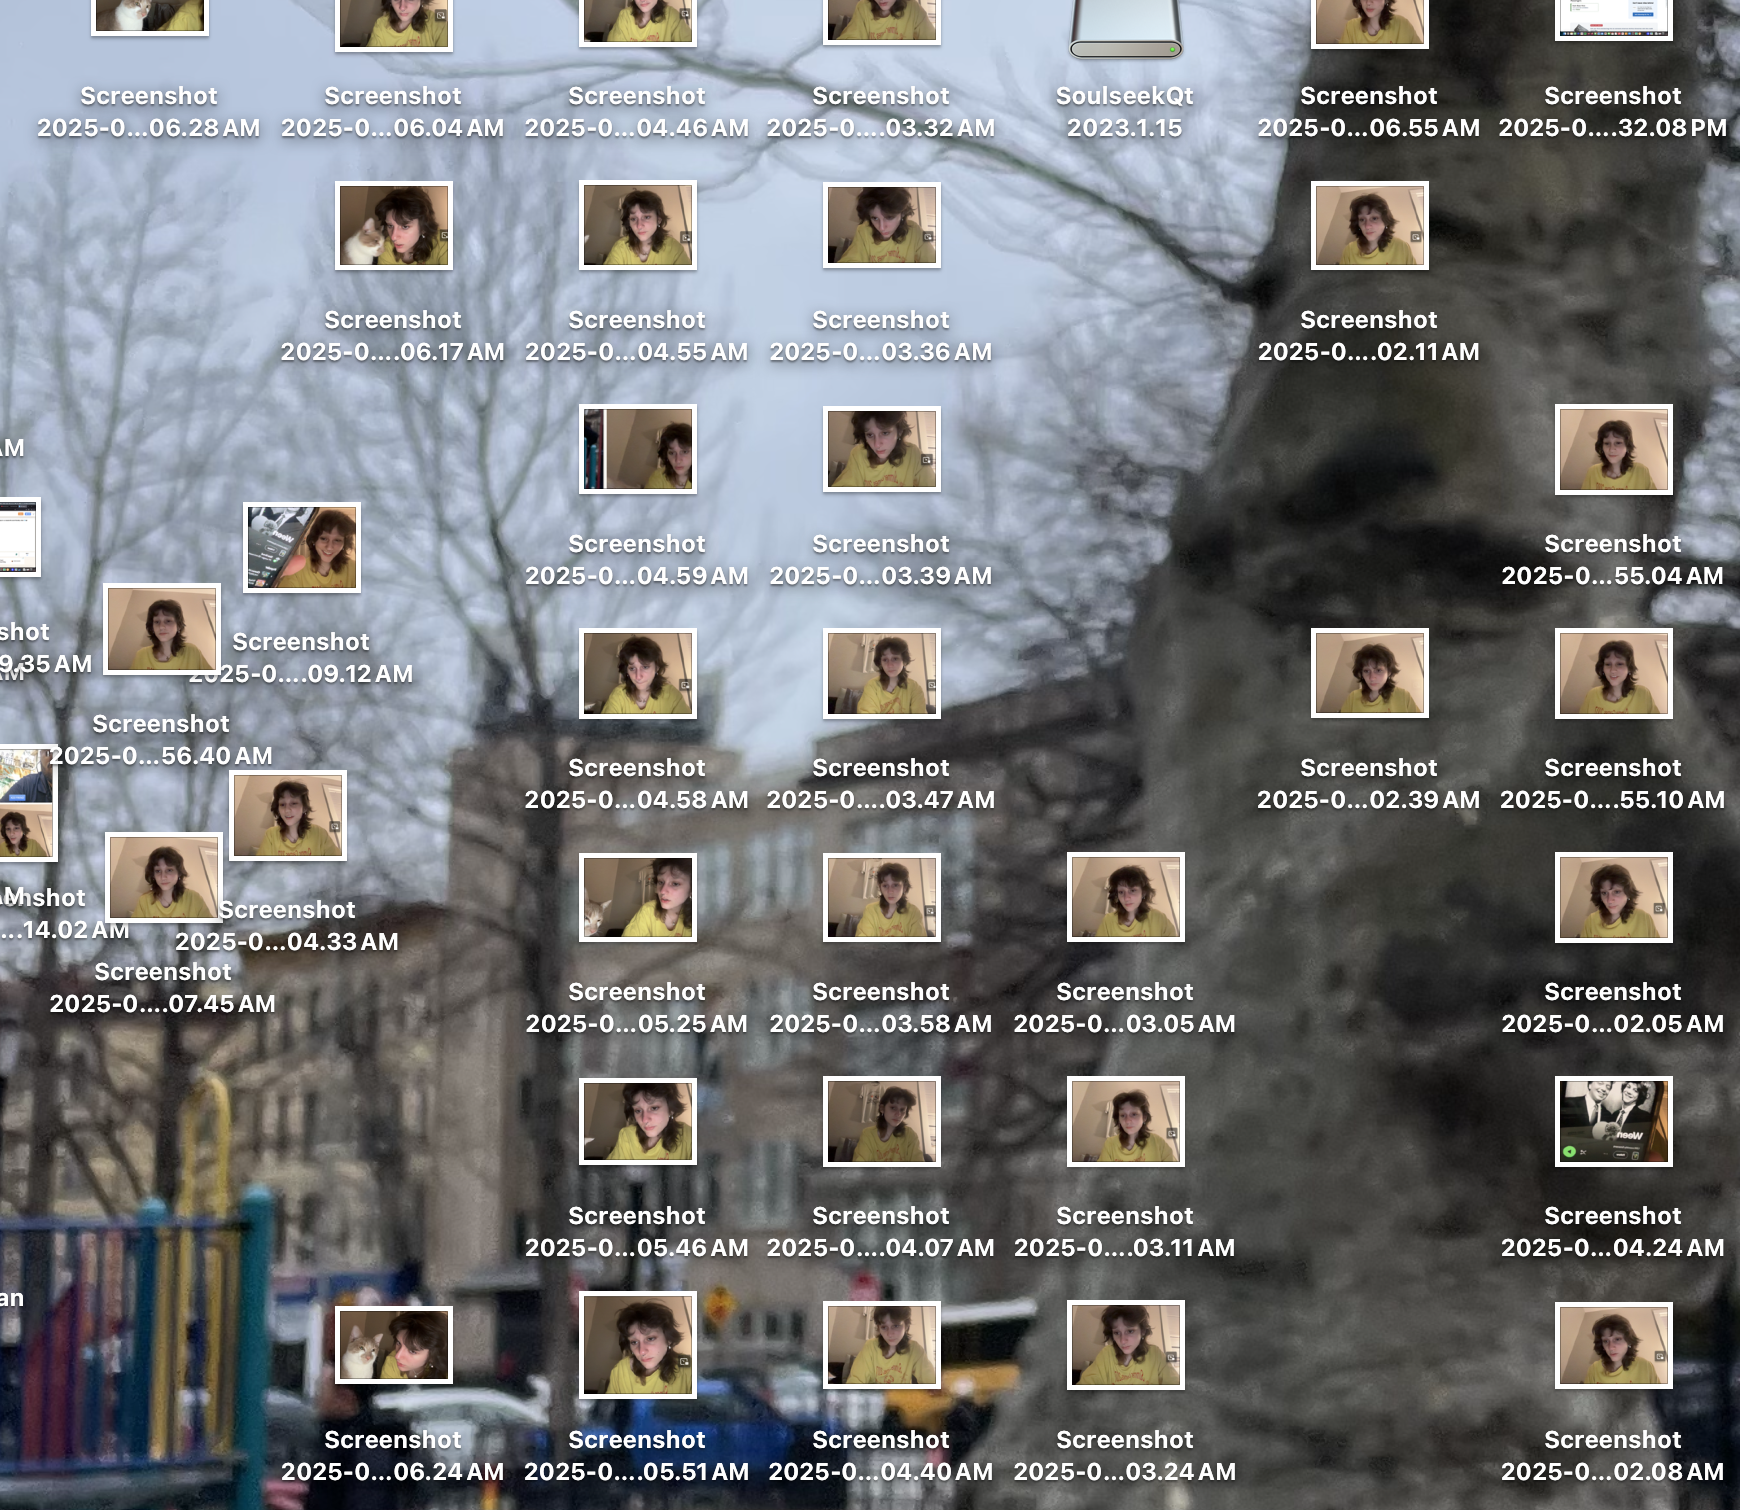Select the screenshot icon ending 03.05 AM
The image size is (1740, 1510).
click(x=1125, y=897)
